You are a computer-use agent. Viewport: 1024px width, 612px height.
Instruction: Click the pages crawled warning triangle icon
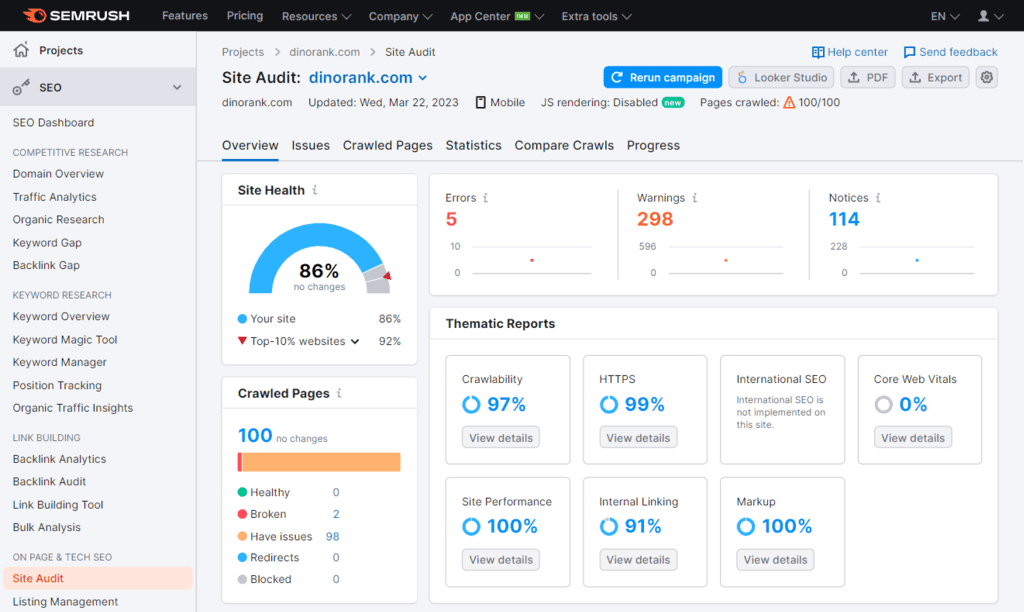click(789, 103)
